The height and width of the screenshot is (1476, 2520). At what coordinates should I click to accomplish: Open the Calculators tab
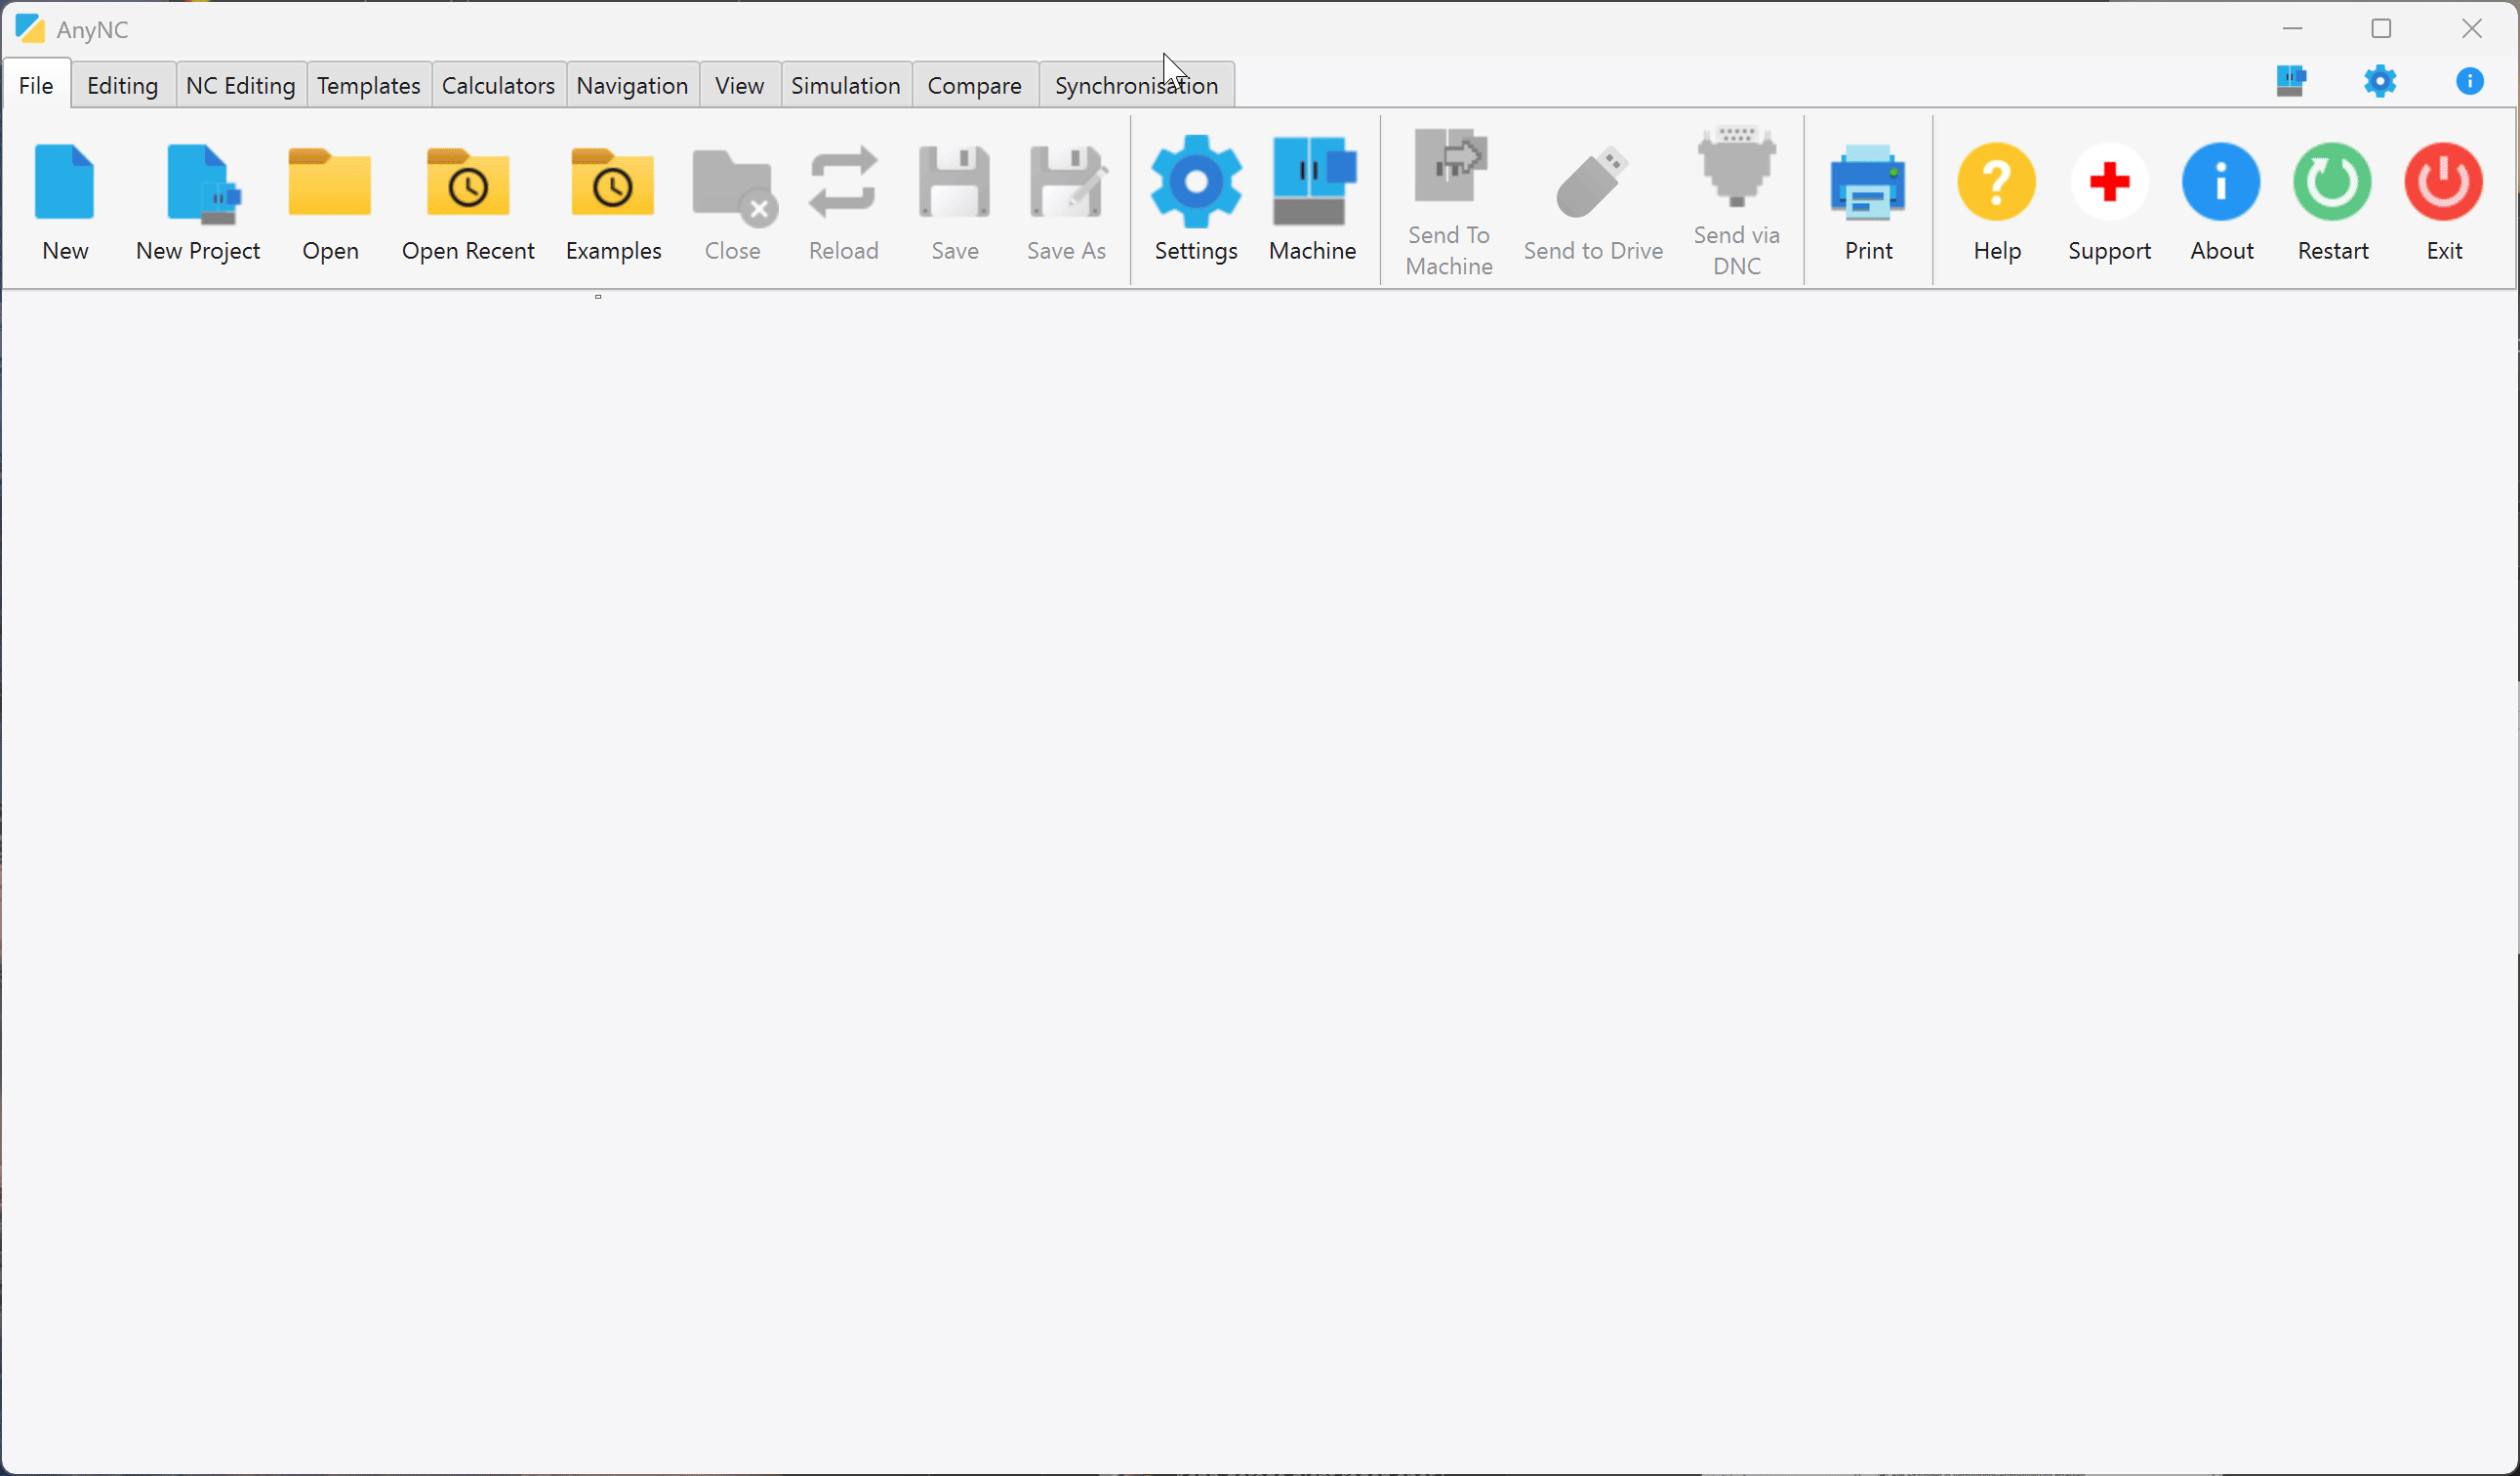(x=499, y=85)
